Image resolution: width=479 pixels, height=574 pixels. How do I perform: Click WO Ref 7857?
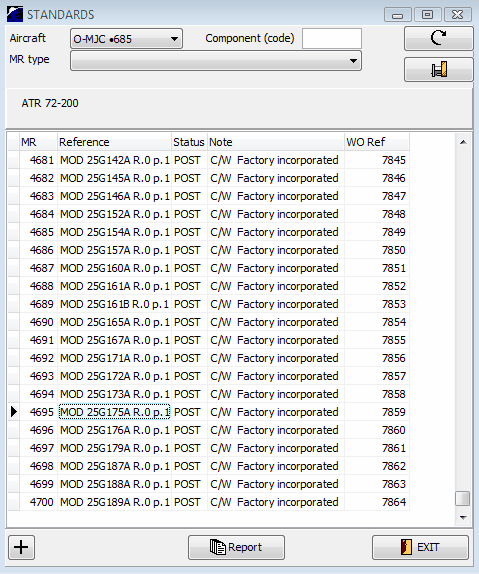pyautogui.click(x=377, y=376)
